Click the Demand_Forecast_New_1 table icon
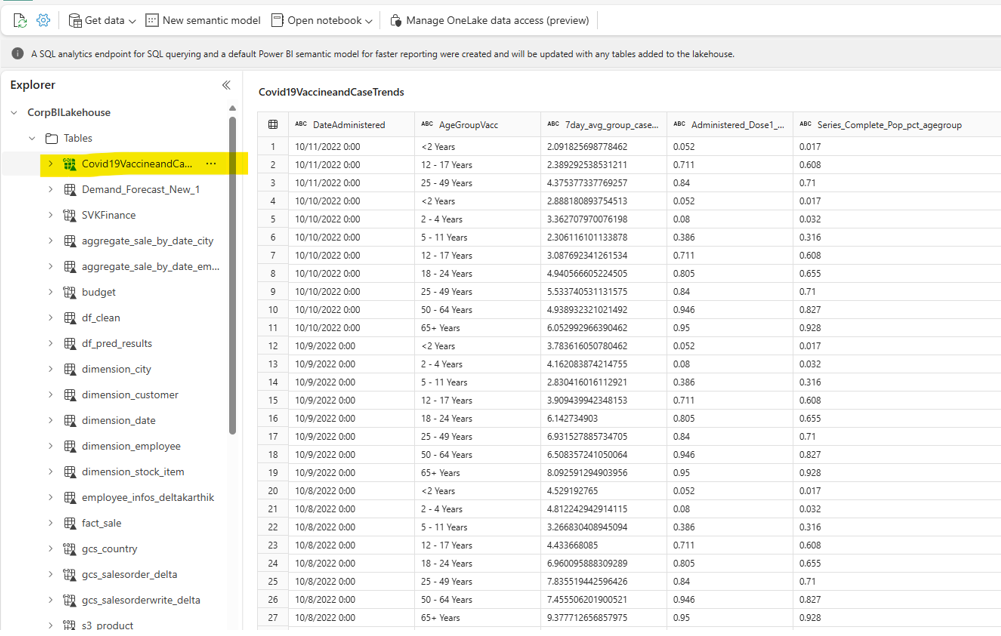Image resolution: width=1001 pixels, height=636 pixels. tap(70, 190)
